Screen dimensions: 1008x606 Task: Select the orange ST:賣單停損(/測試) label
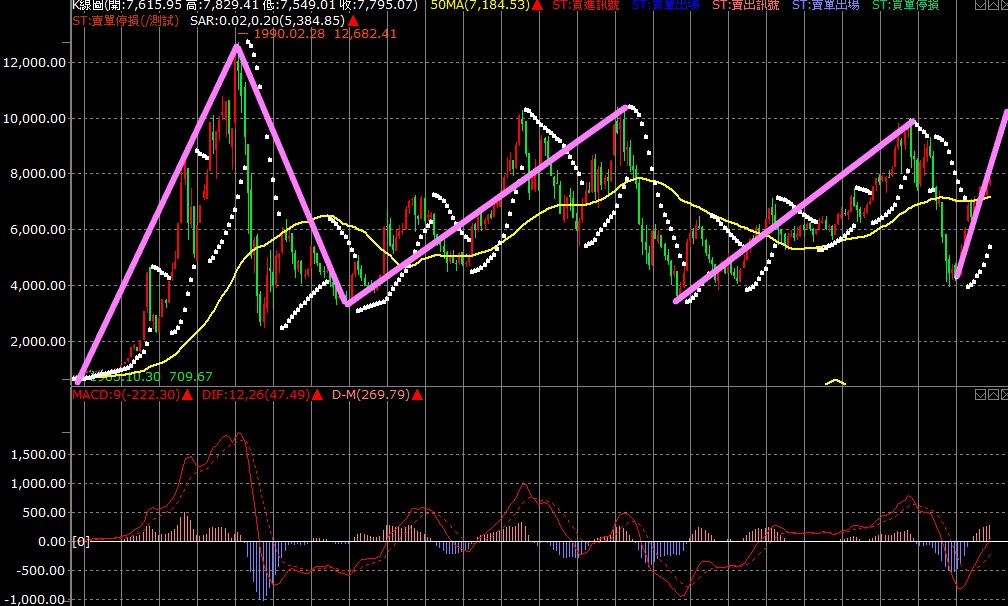click(x=126, y=21)
